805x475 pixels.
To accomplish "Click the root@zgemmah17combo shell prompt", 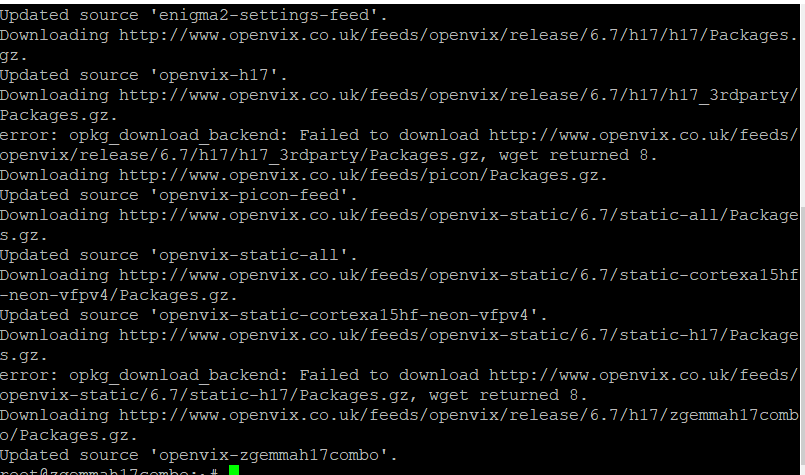I will [x=109, y=471].
